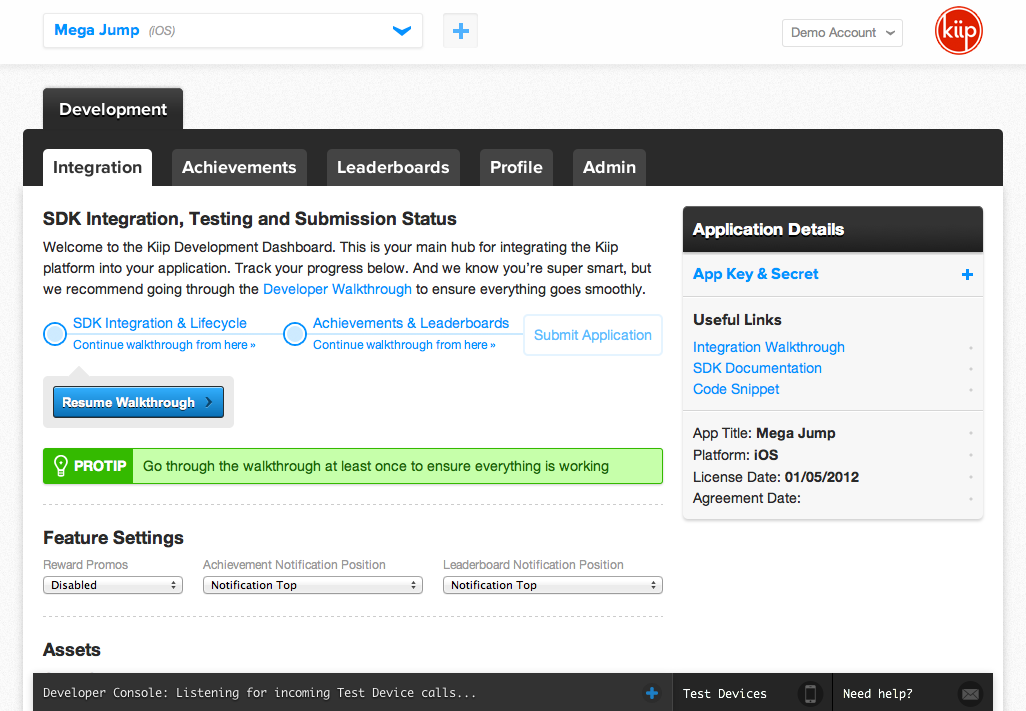Click the blue plus add-application button
Image resolution: width=1026 pixels, height=711 pixels.
(461, 31)
